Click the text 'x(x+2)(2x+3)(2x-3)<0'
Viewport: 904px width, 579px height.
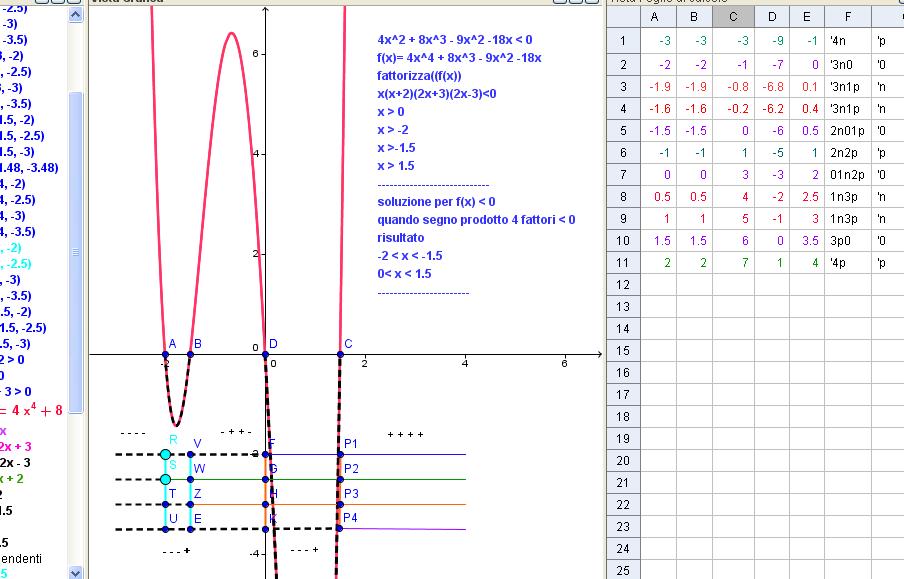436,93
